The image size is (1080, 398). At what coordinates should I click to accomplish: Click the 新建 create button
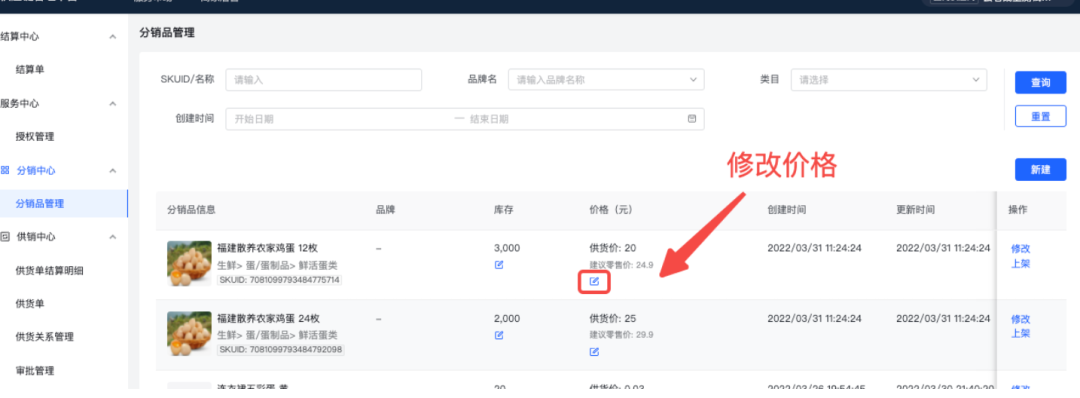point(1040,169)
